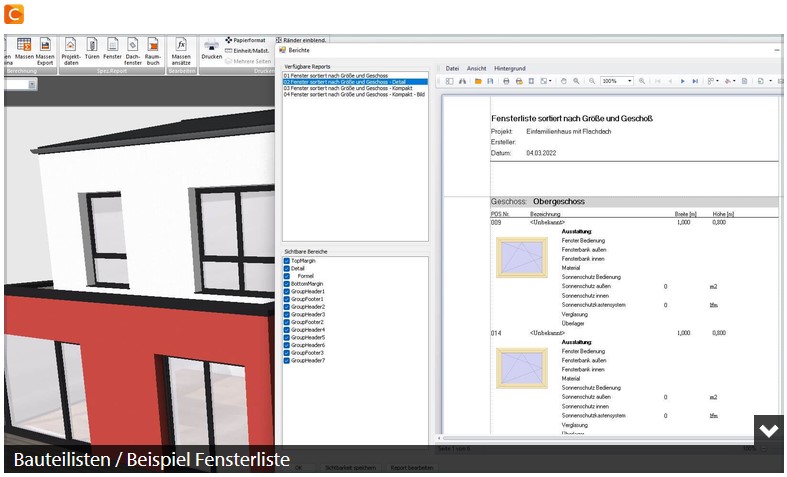Expand the scale tool dropdown arrow
The height and width of the screenshot is (477, 787).
click(x=551, y=81)
